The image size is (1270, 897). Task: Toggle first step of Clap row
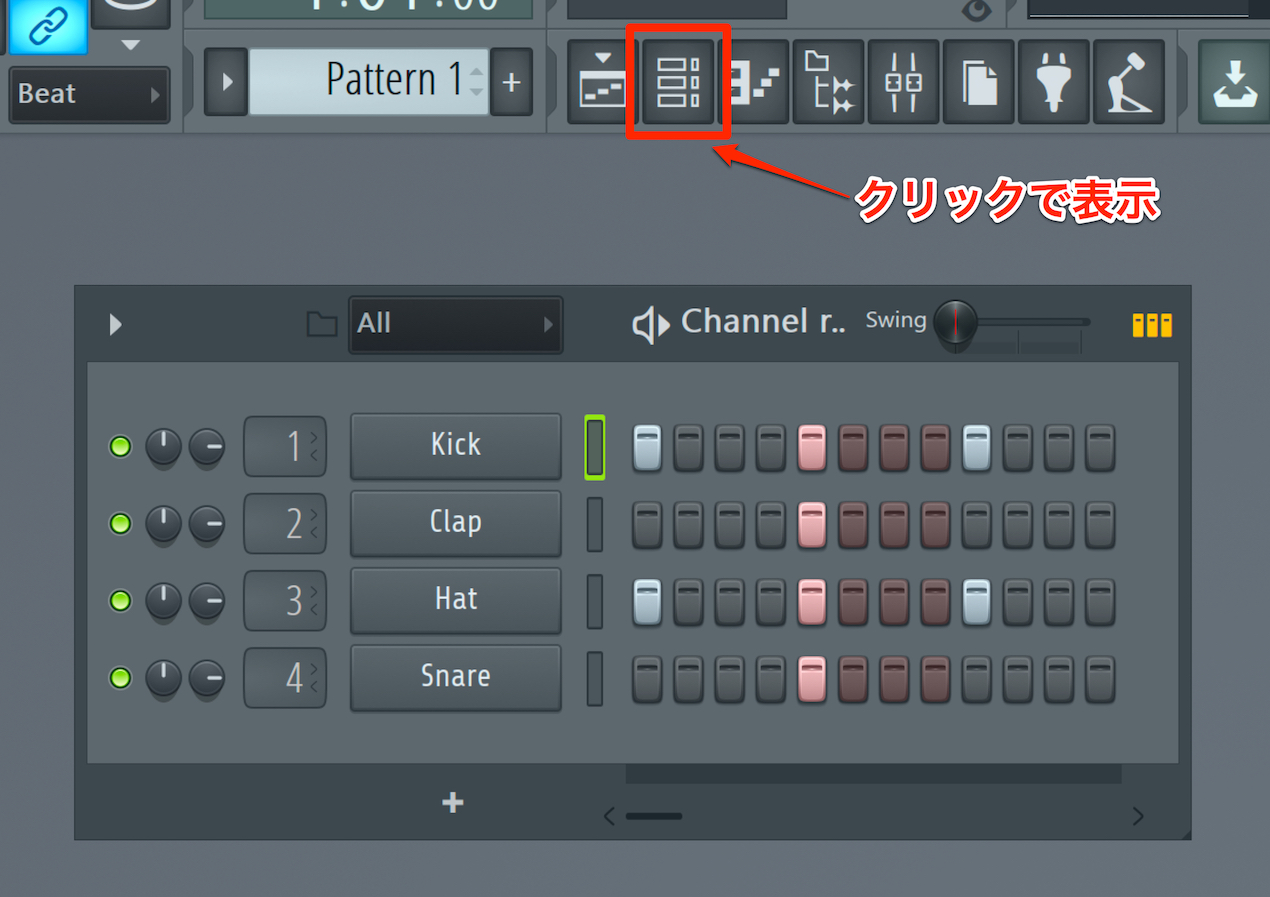coord(647,525)
